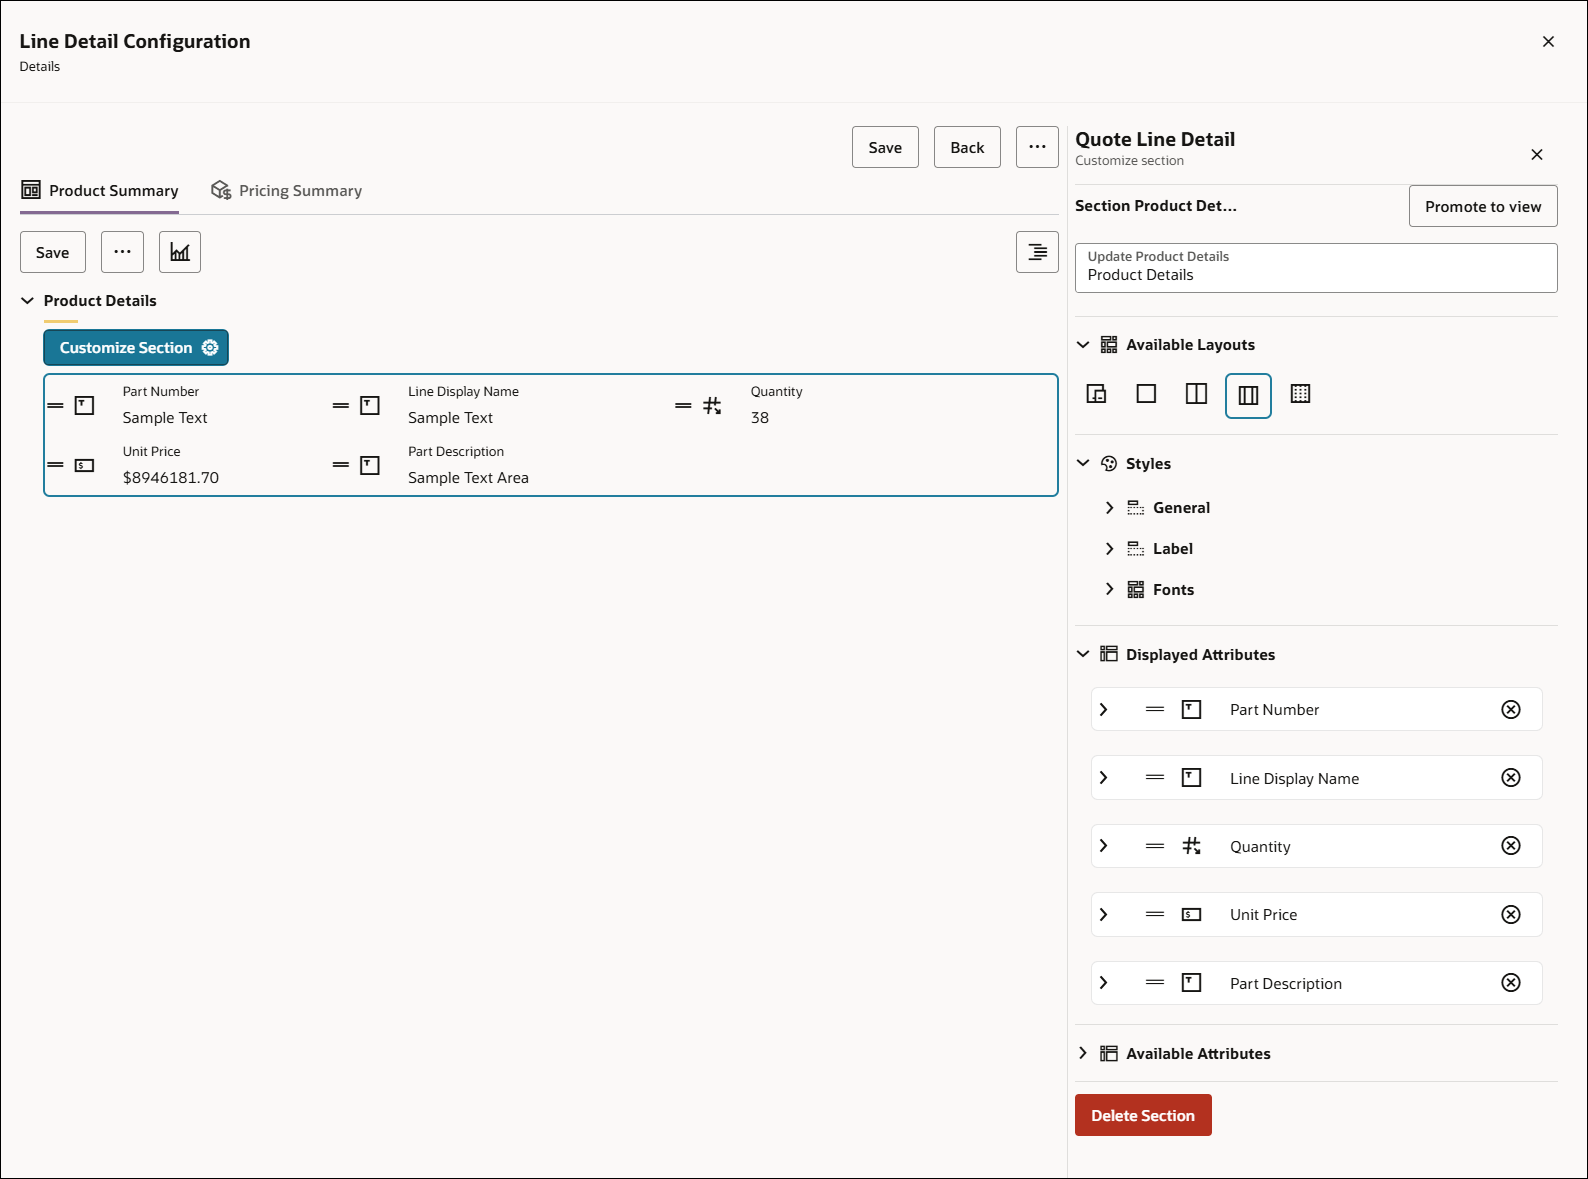Click drag handle for Unit Price attribute row

(1155, 914)
